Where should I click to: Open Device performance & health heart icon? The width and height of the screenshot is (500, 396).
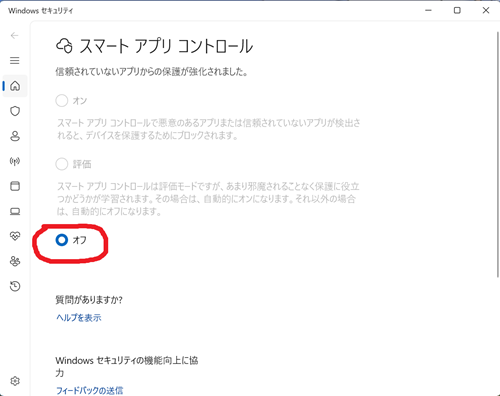[x=15, y=236]
